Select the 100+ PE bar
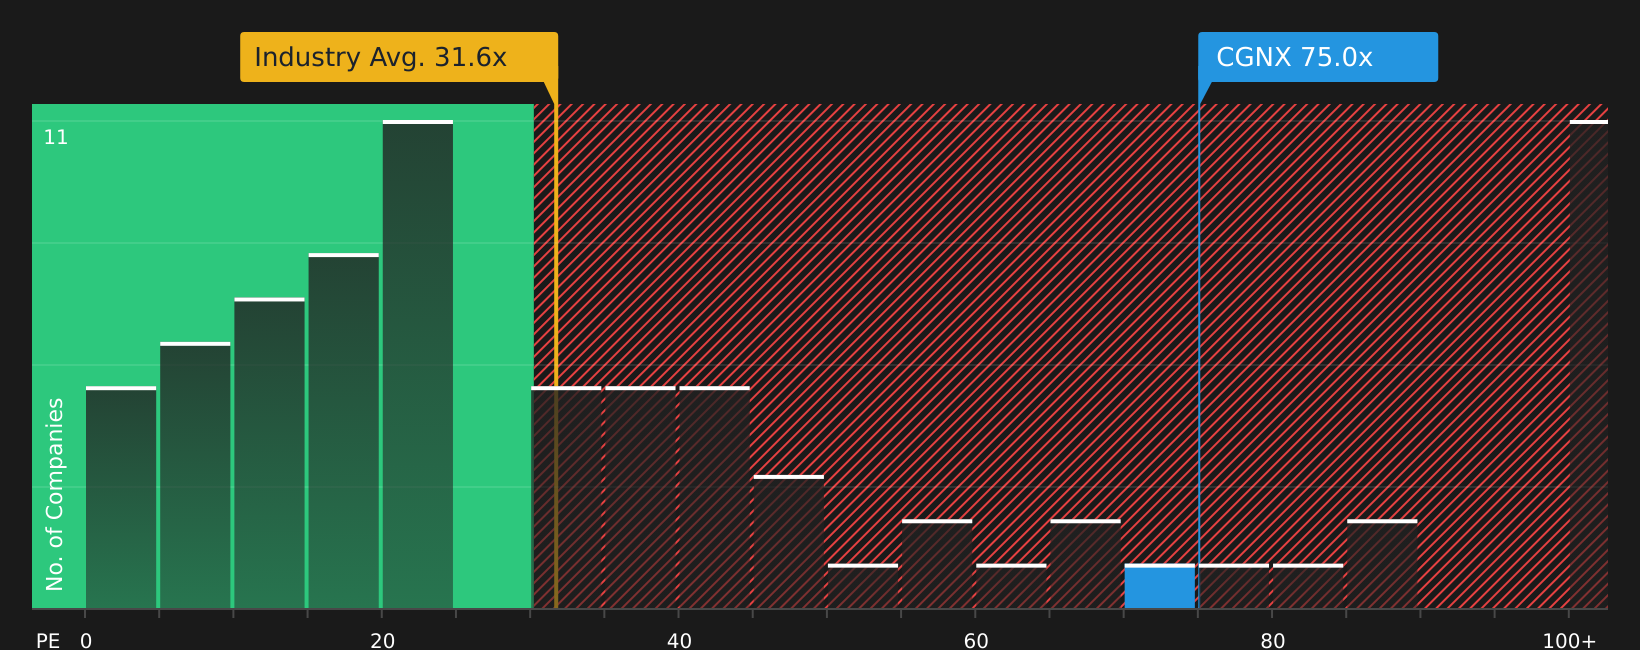The width and height of the screenshot is (1640, 650). coord(1589,365)
